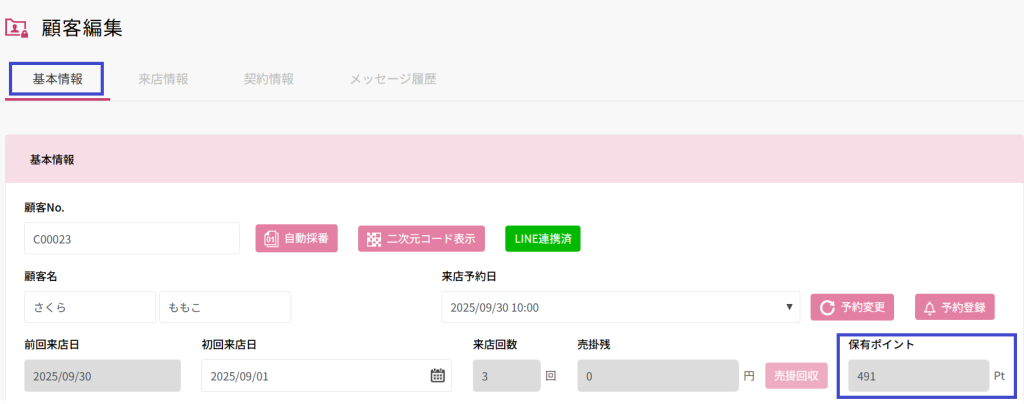The height and width of the screenshot is (404, 1024).
Task: View the メッセージ履歴 tab
Action: [x=392, y=79]
